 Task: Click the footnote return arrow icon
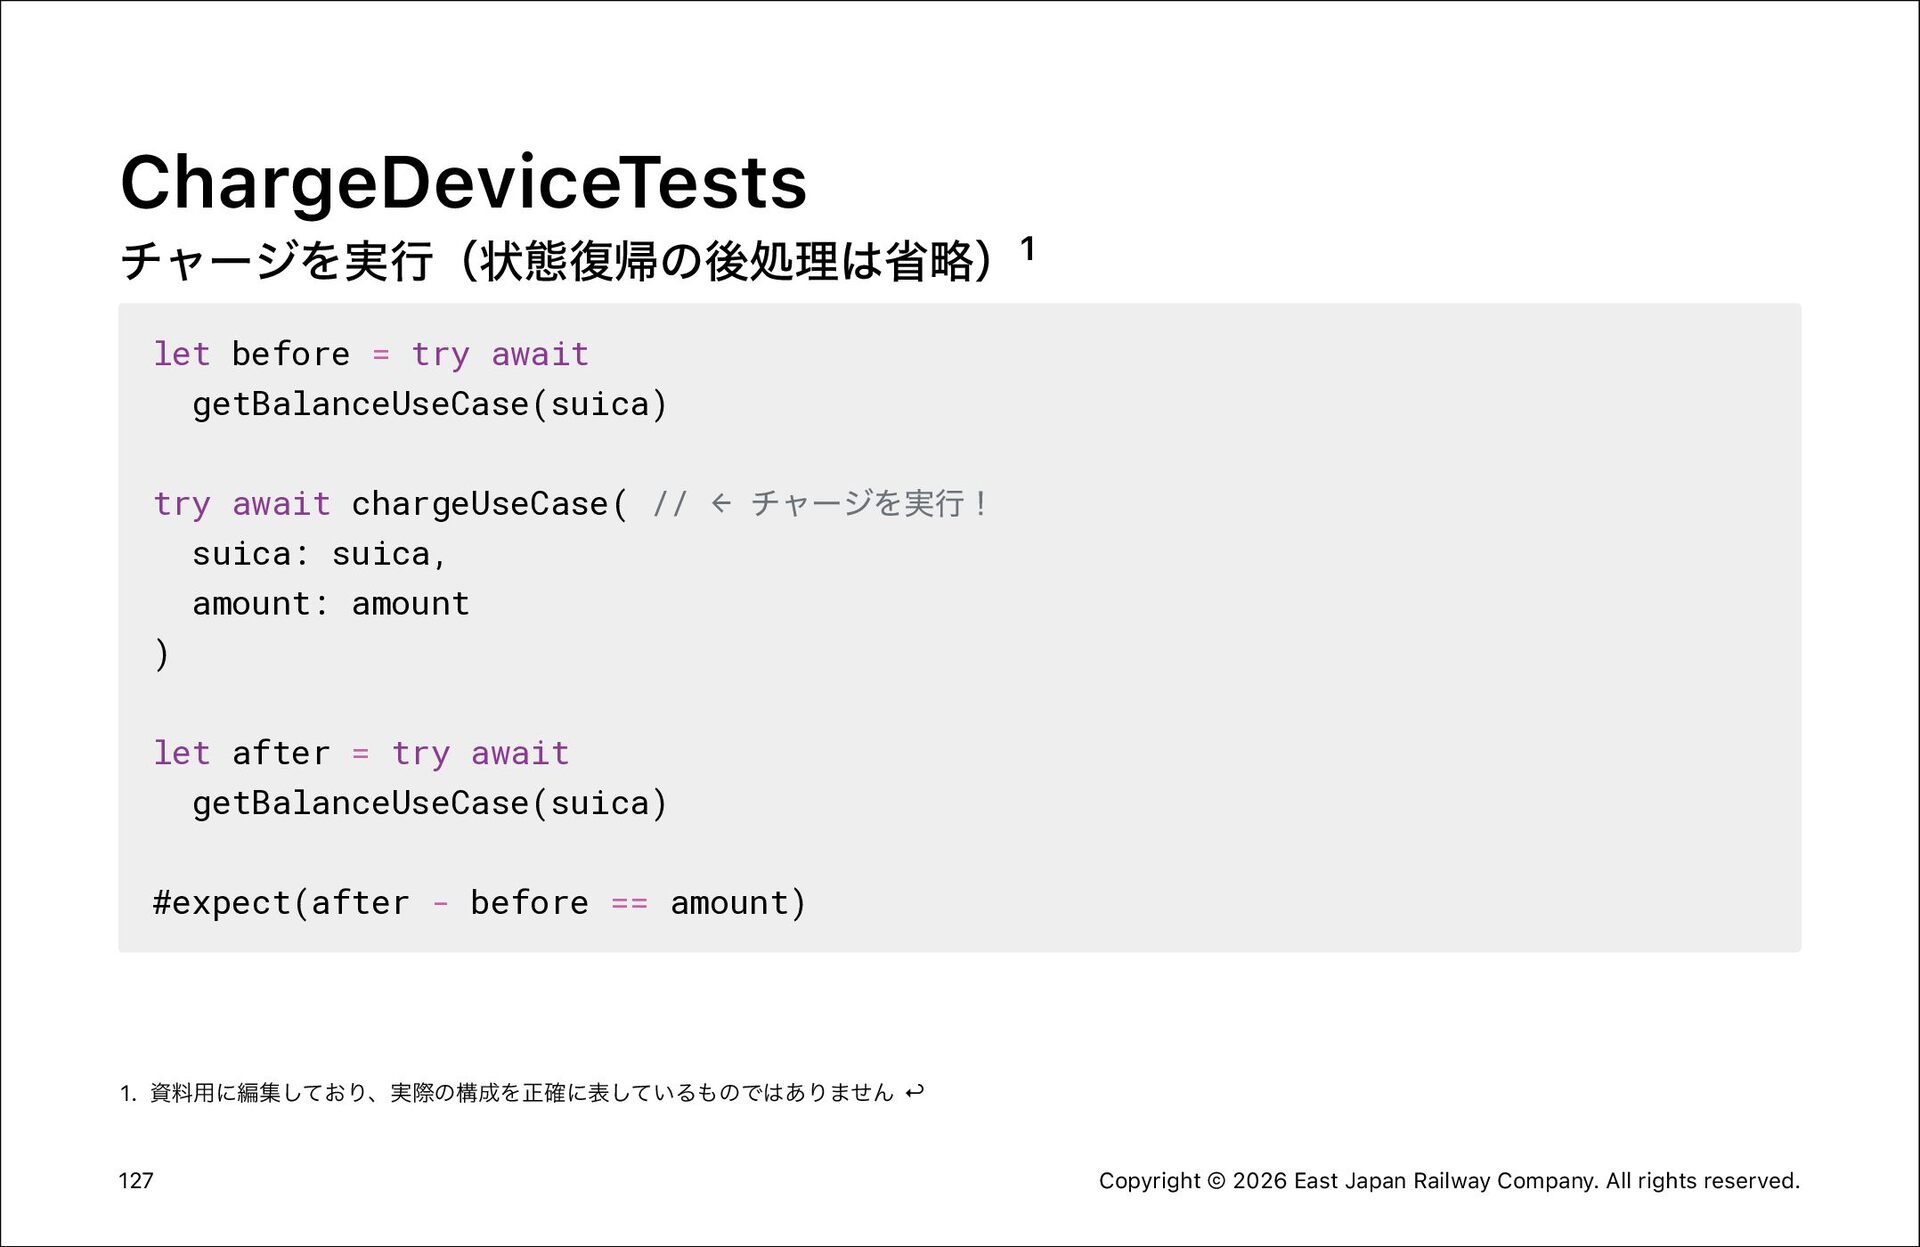point(914,1092)
